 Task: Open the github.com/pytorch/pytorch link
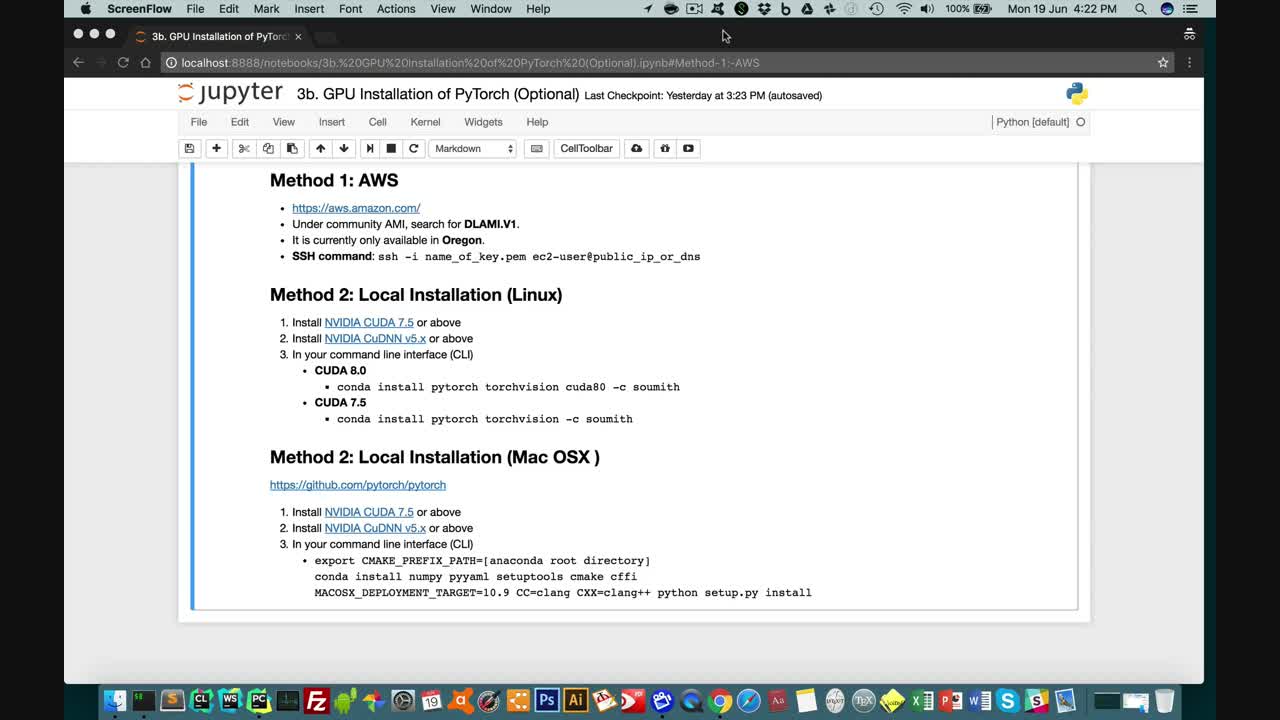point(358,485)
